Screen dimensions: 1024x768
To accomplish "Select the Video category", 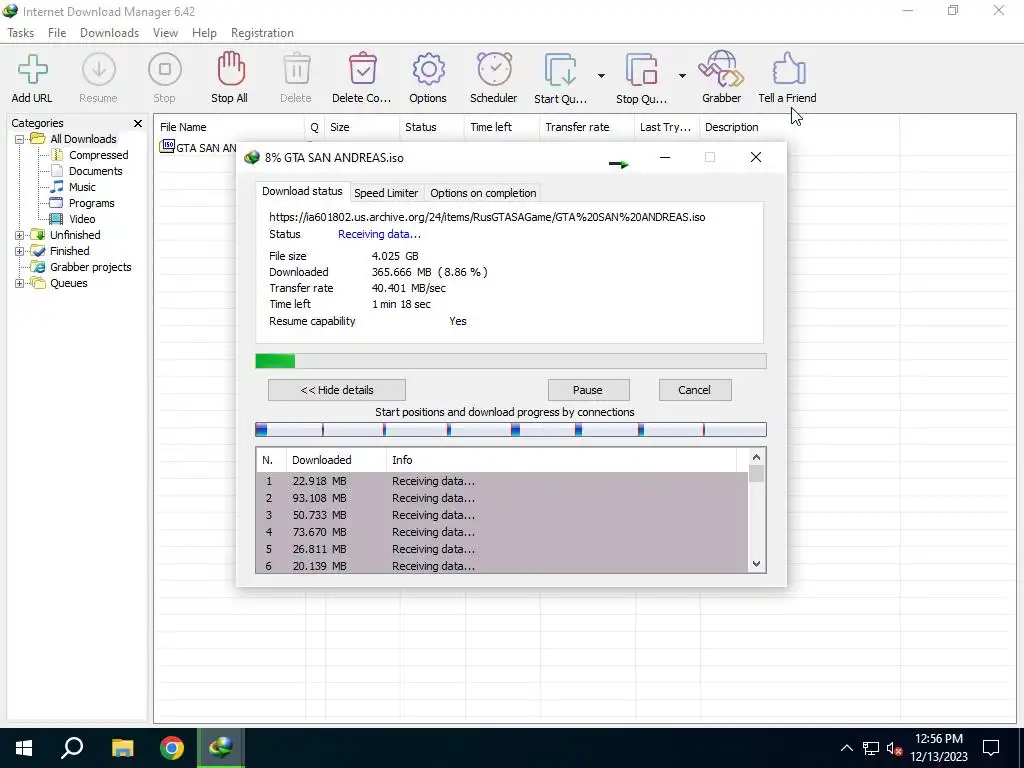I will tap(82, 219).
